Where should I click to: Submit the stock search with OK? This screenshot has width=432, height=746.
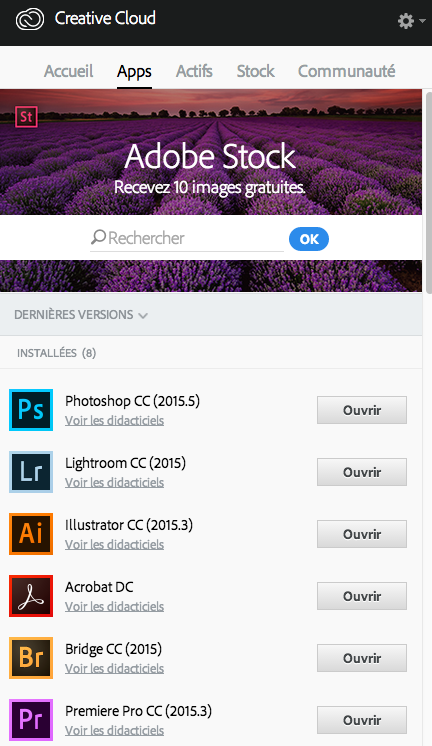pyautogui.click(x=309, y=239)
